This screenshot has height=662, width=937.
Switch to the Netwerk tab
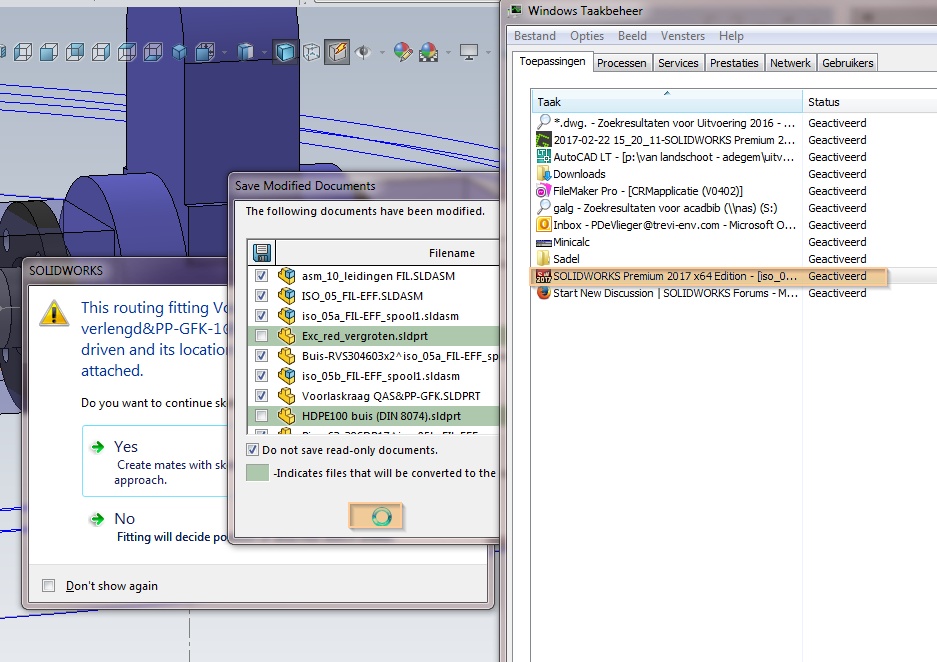790,63
